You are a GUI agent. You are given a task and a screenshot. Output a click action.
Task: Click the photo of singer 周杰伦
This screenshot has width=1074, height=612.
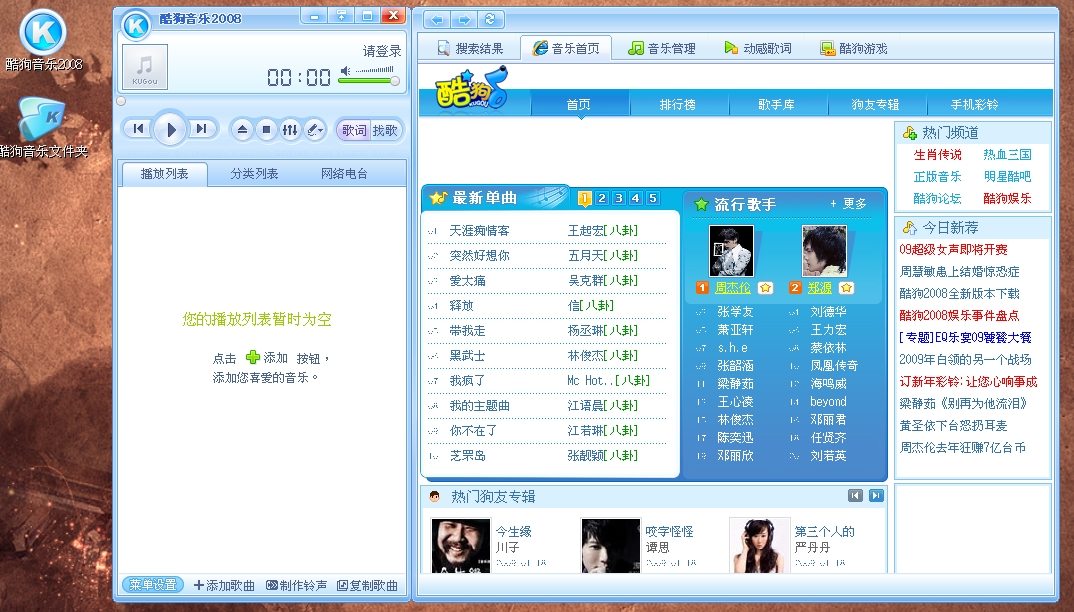point(731,251)
